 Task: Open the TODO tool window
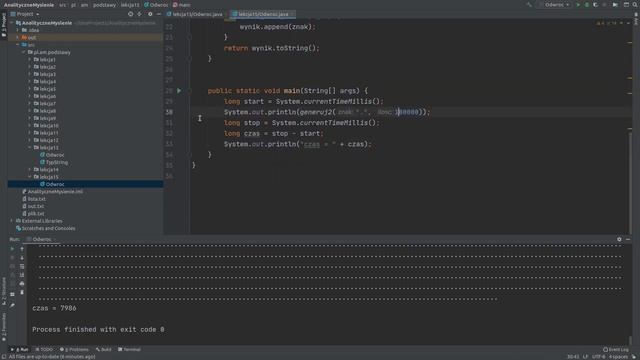pos(44,349)
